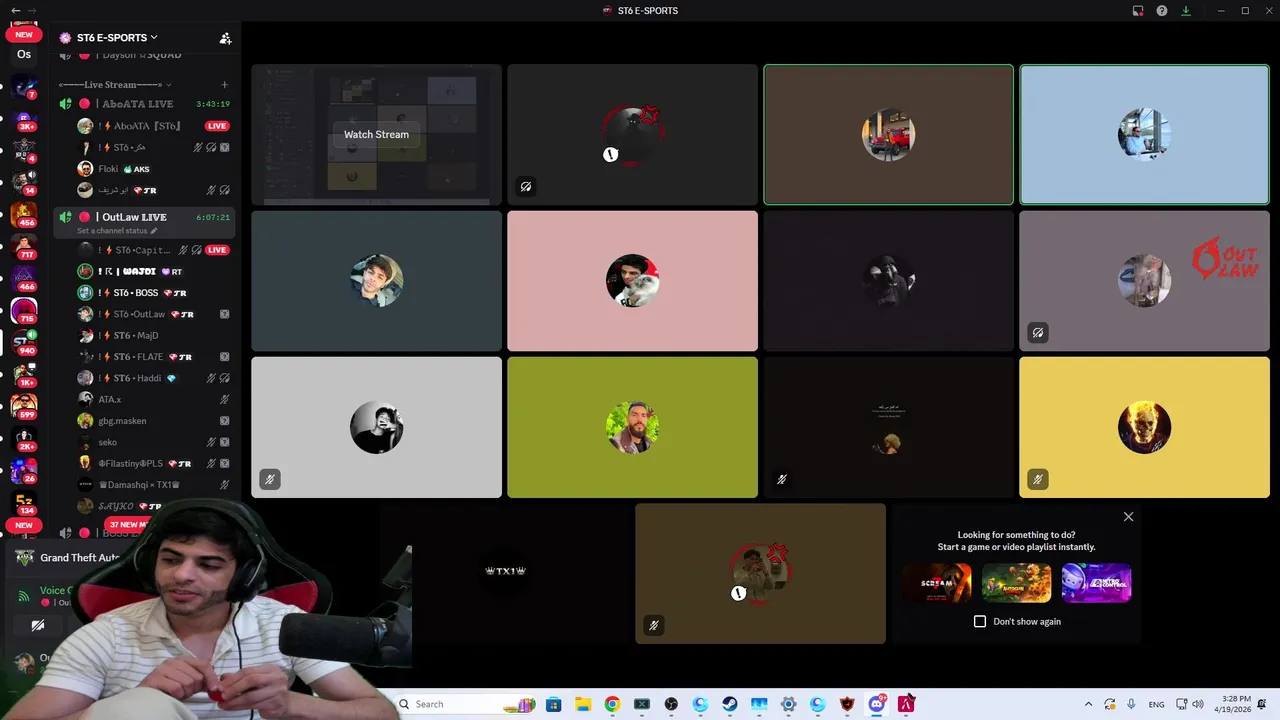Open Google Chrome from the taskbar
This screenshot has height=720, width=1280.
point(612,704)
